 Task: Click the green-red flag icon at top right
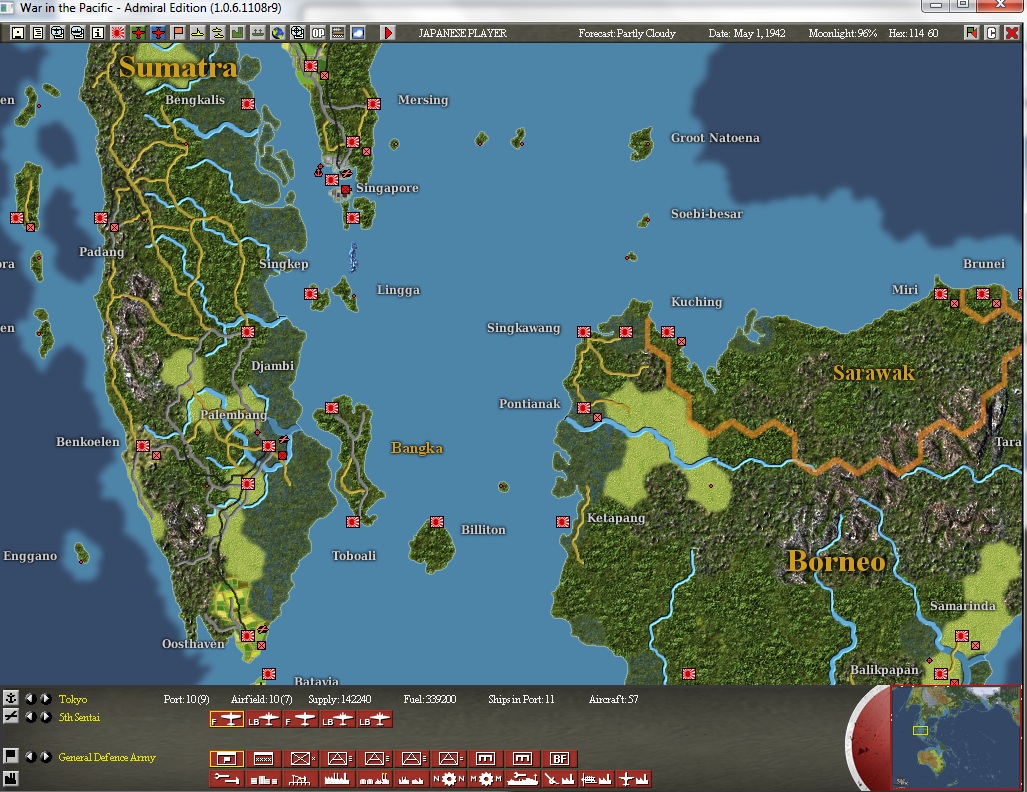(x=971, y=33)
